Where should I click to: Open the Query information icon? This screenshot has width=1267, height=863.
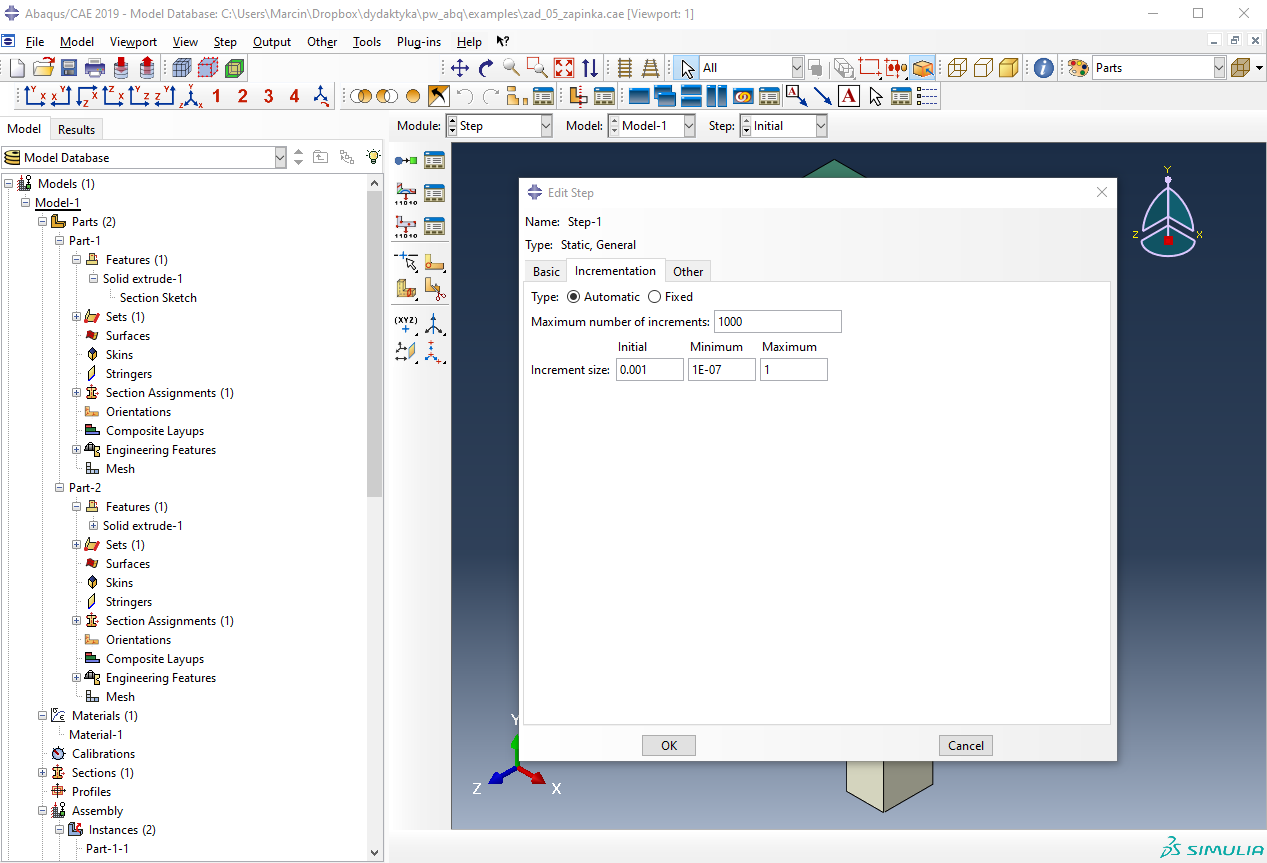tap(1043, 68)
